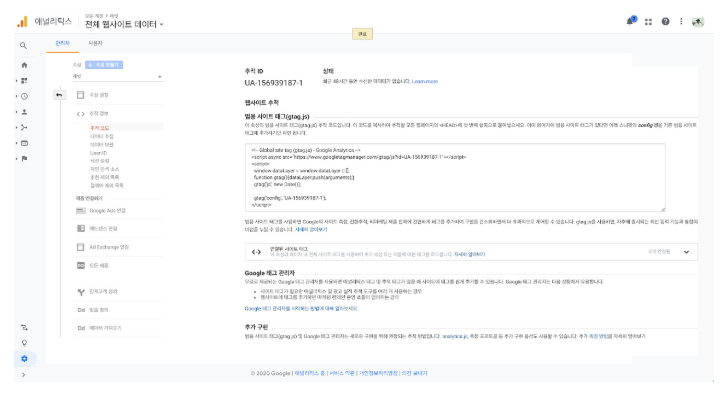Click the small yellow button at top center
The image size is (726, 417).
tap(363, 34)
